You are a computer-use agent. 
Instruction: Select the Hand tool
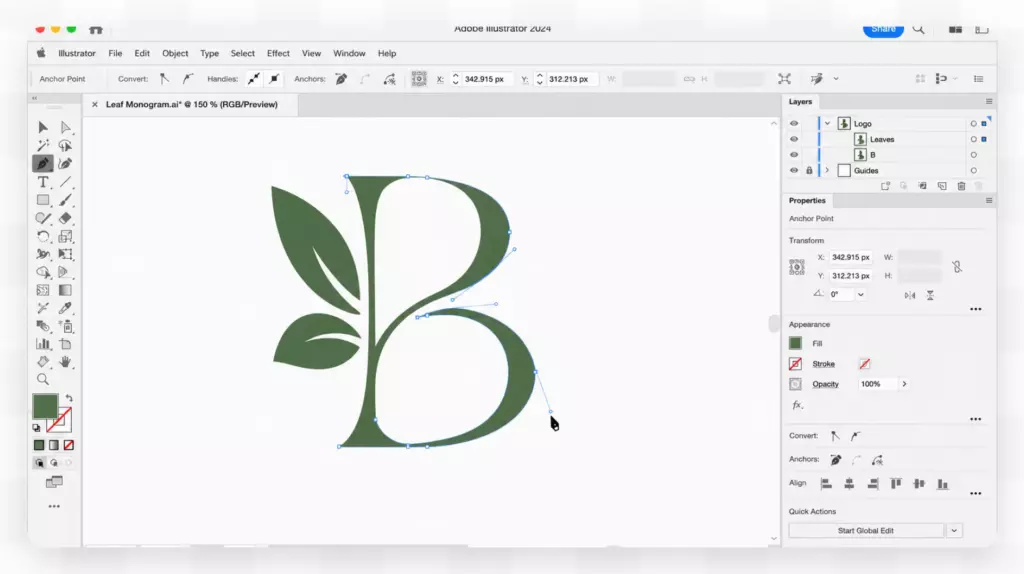pyautogui.click(x=65, y=361)
